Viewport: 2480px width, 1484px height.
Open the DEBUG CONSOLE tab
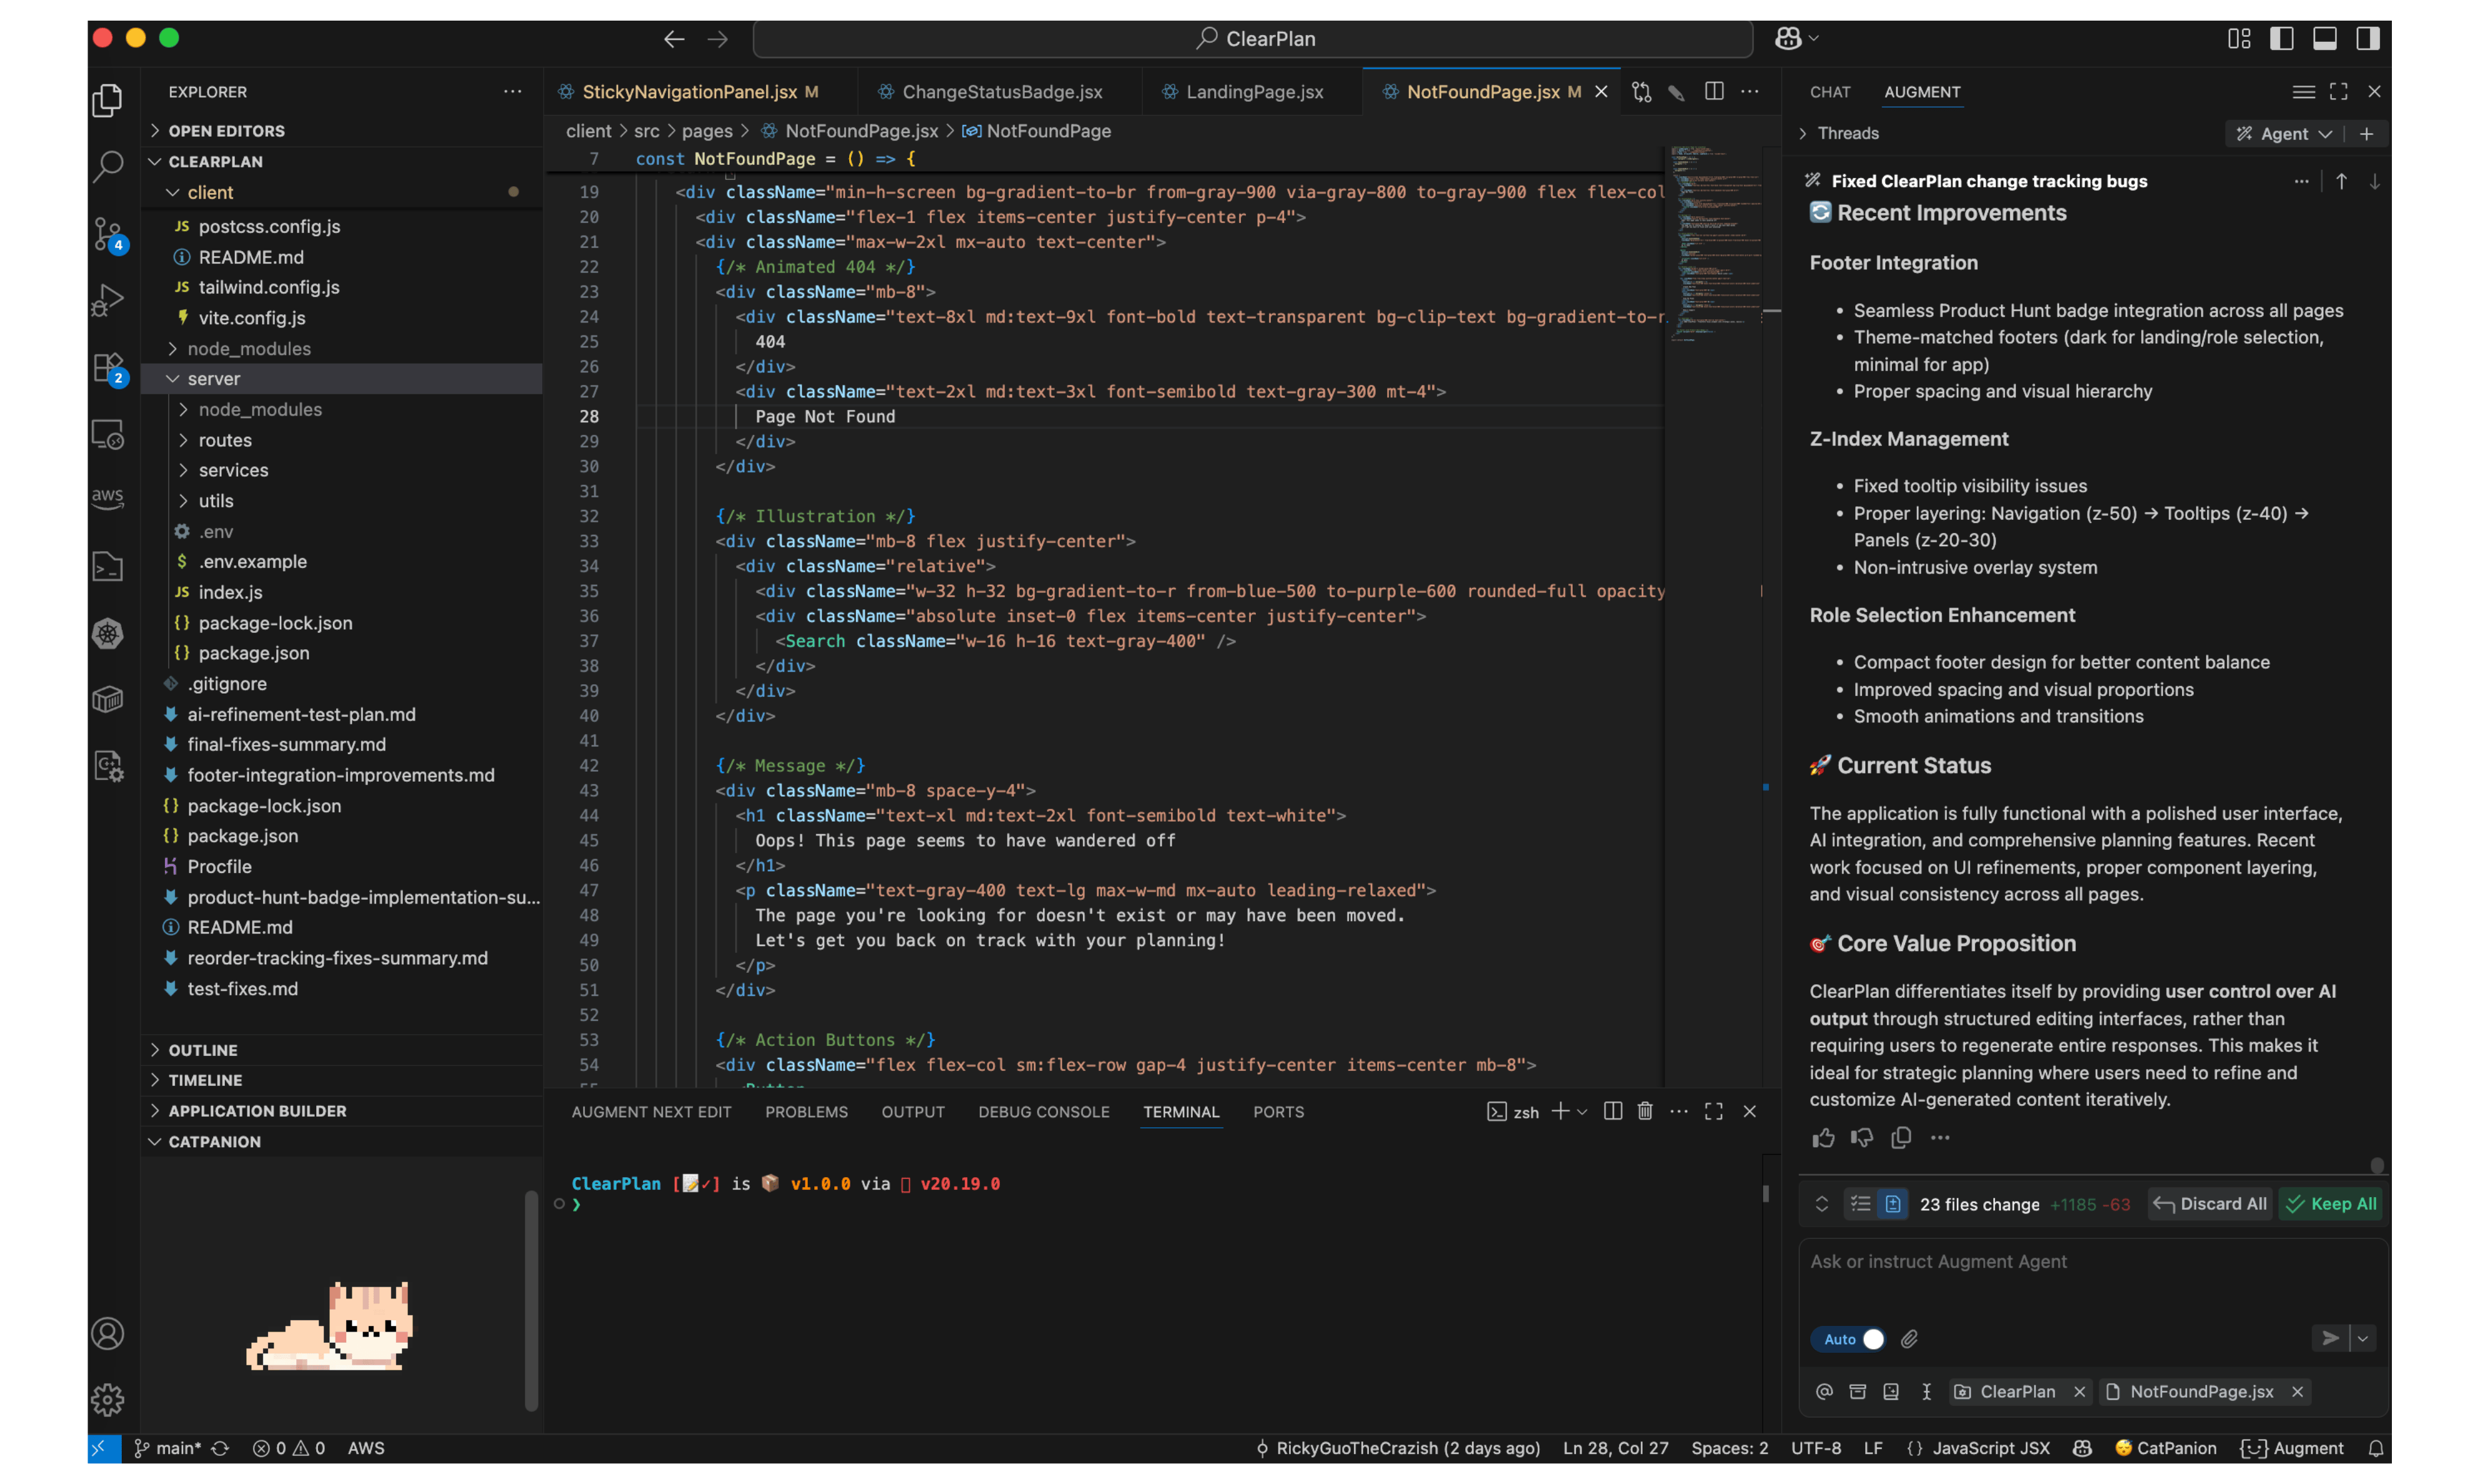[x=1043, y=1111]
